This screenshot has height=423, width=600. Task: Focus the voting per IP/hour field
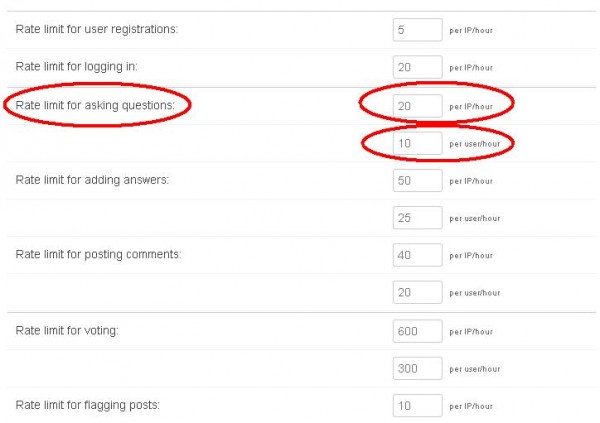click(418, 330)
